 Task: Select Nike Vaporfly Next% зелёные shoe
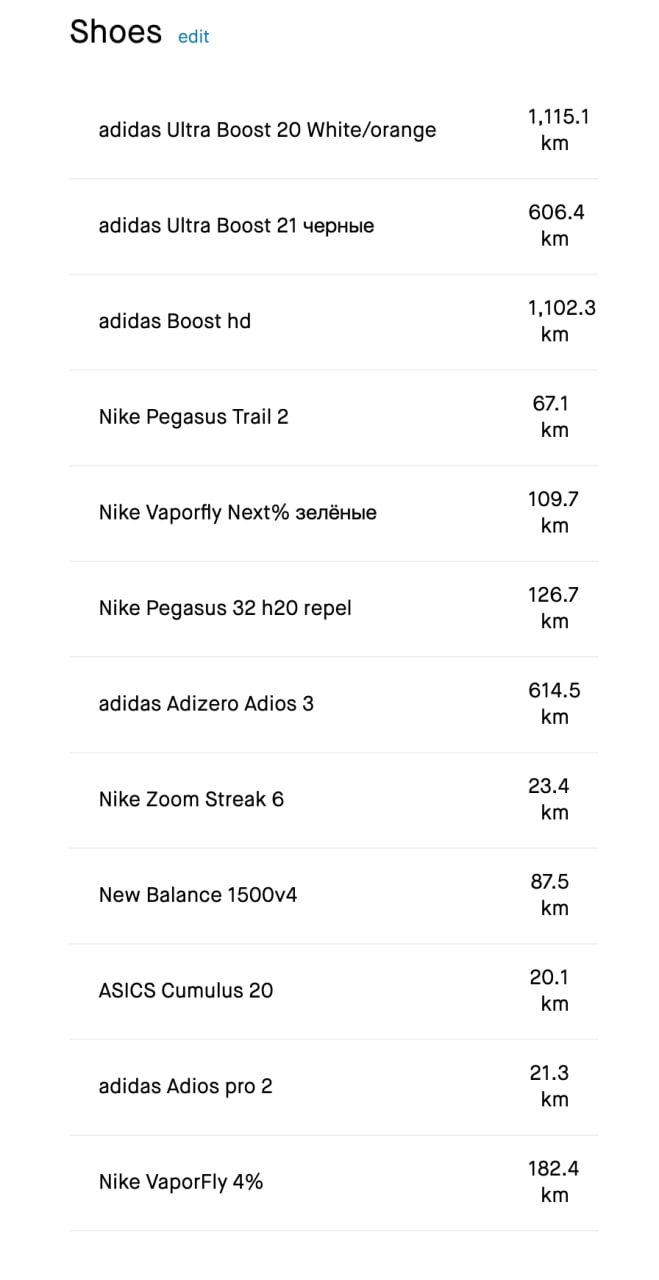click(237, 513)
